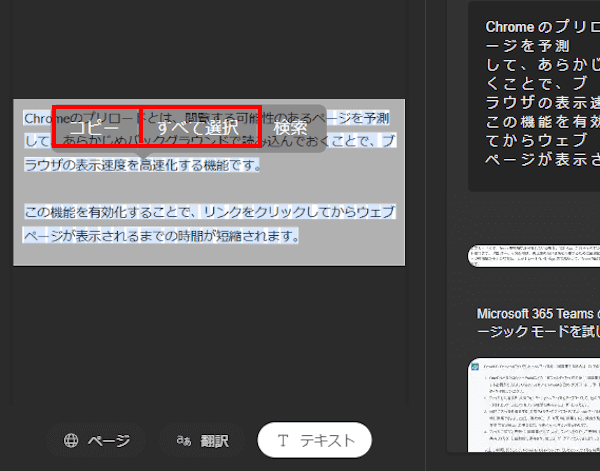
Task: Select the テキスト mode tab
Action: click(315, 440)
